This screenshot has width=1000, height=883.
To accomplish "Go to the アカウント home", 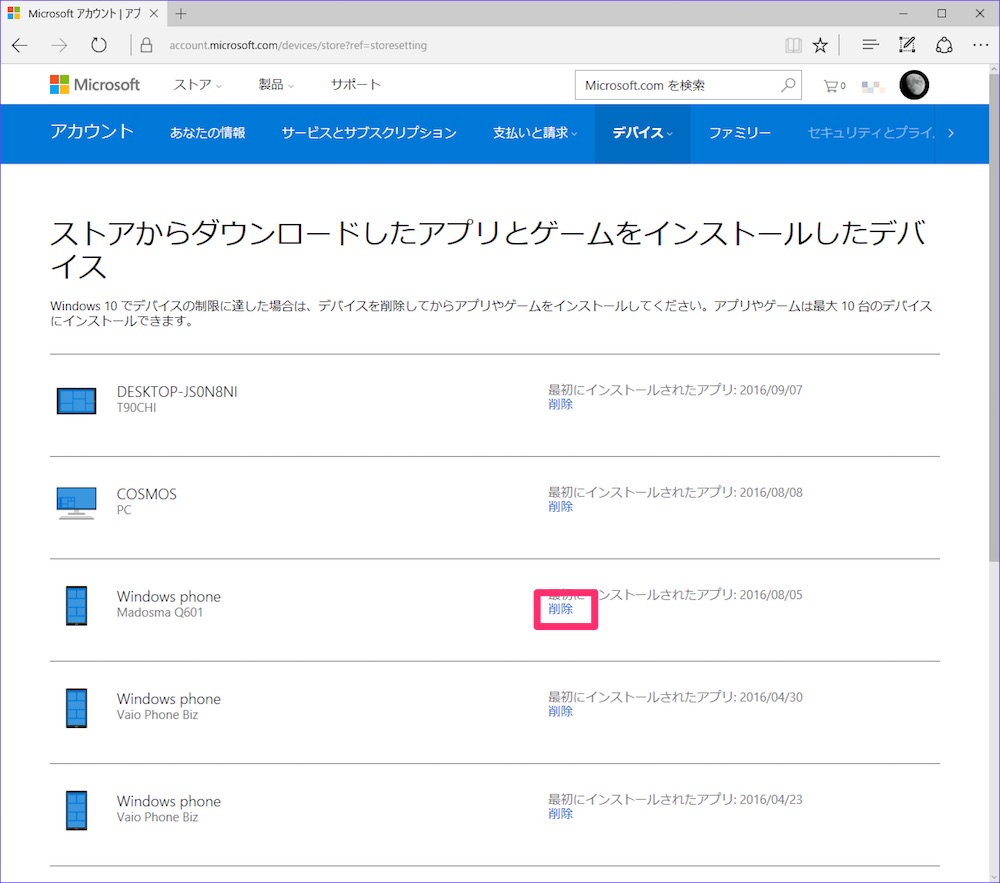I will click(92, 131).
